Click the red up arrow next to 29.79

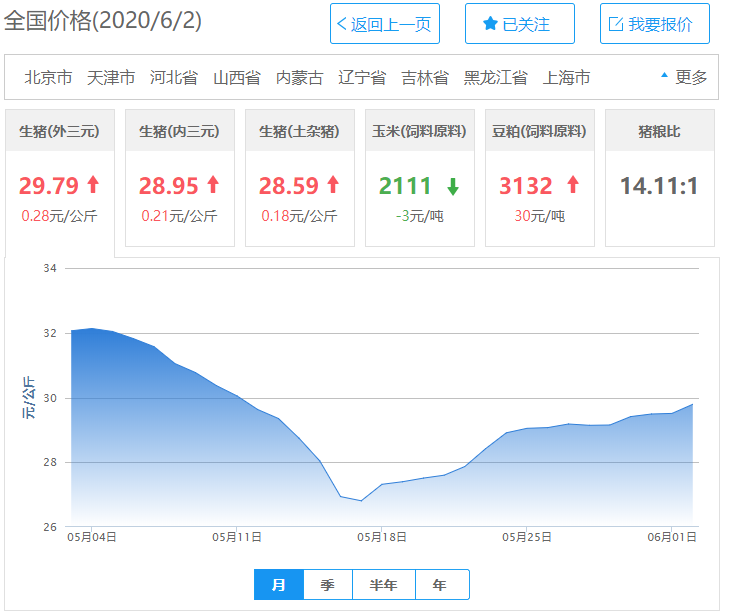93,185
